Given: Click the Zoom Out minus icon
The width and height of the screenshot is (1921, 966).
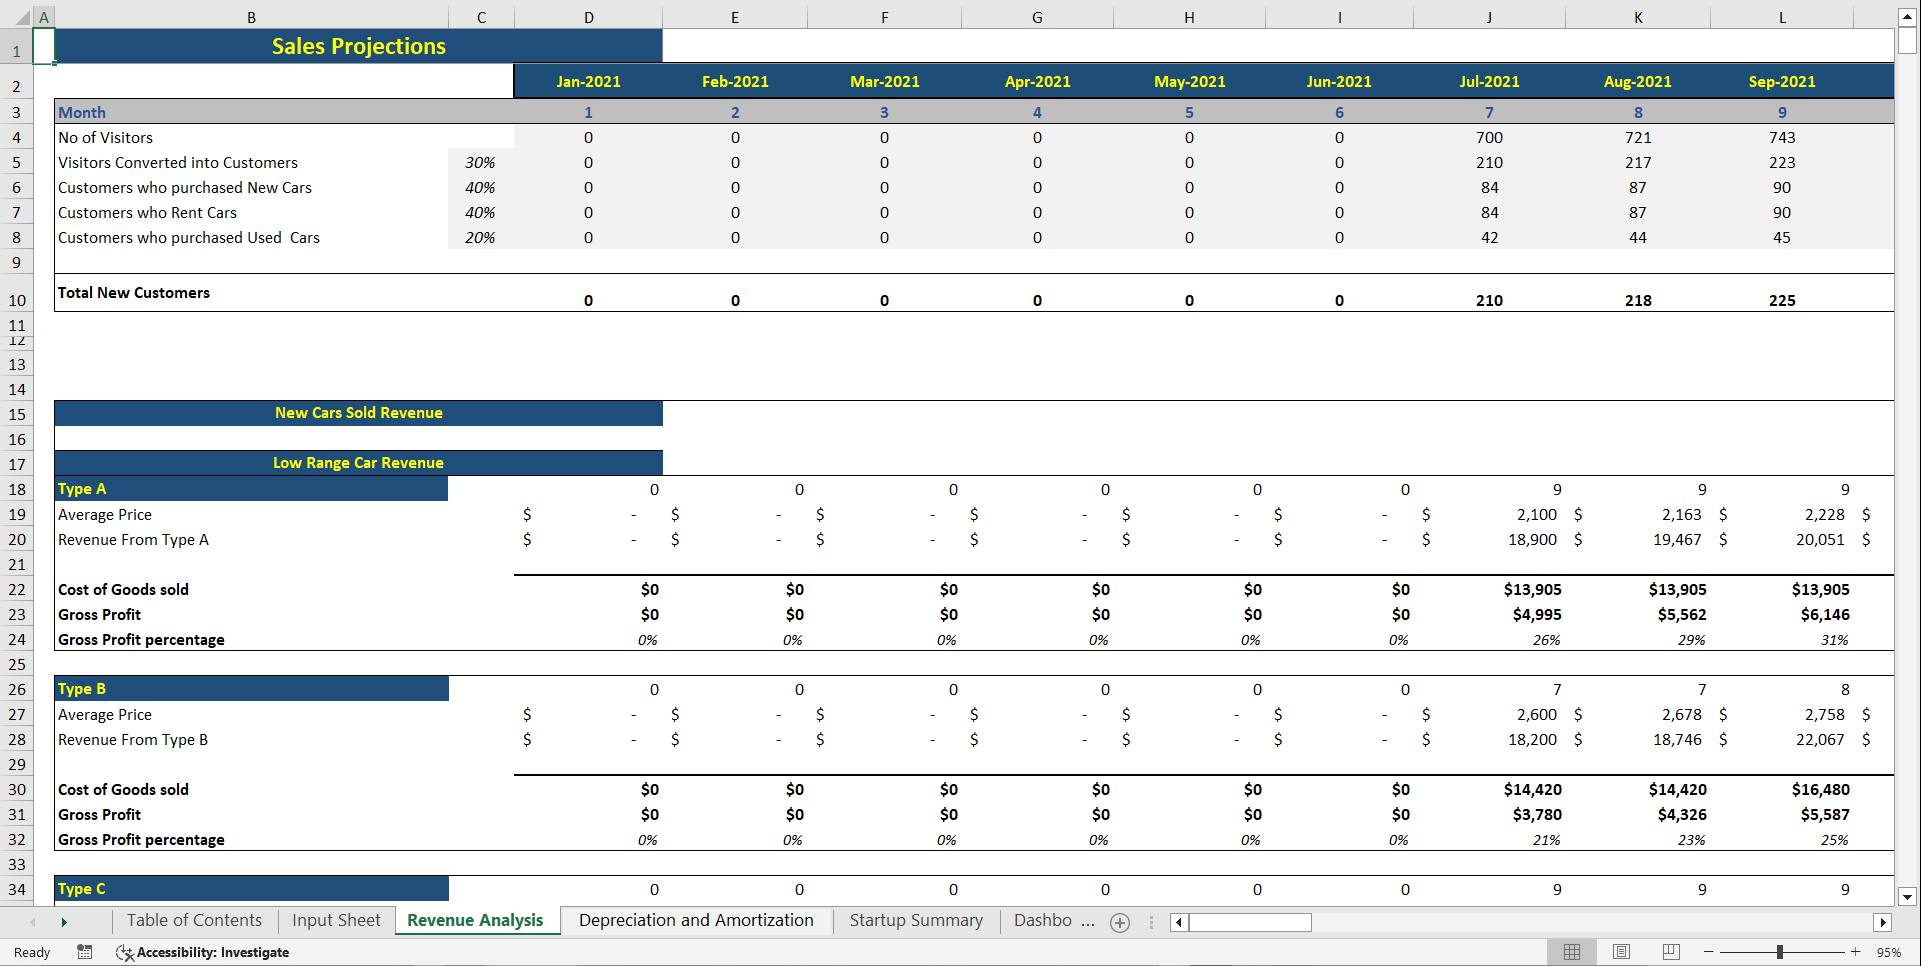Looking at the screenshot, I should pos(1710,952).
